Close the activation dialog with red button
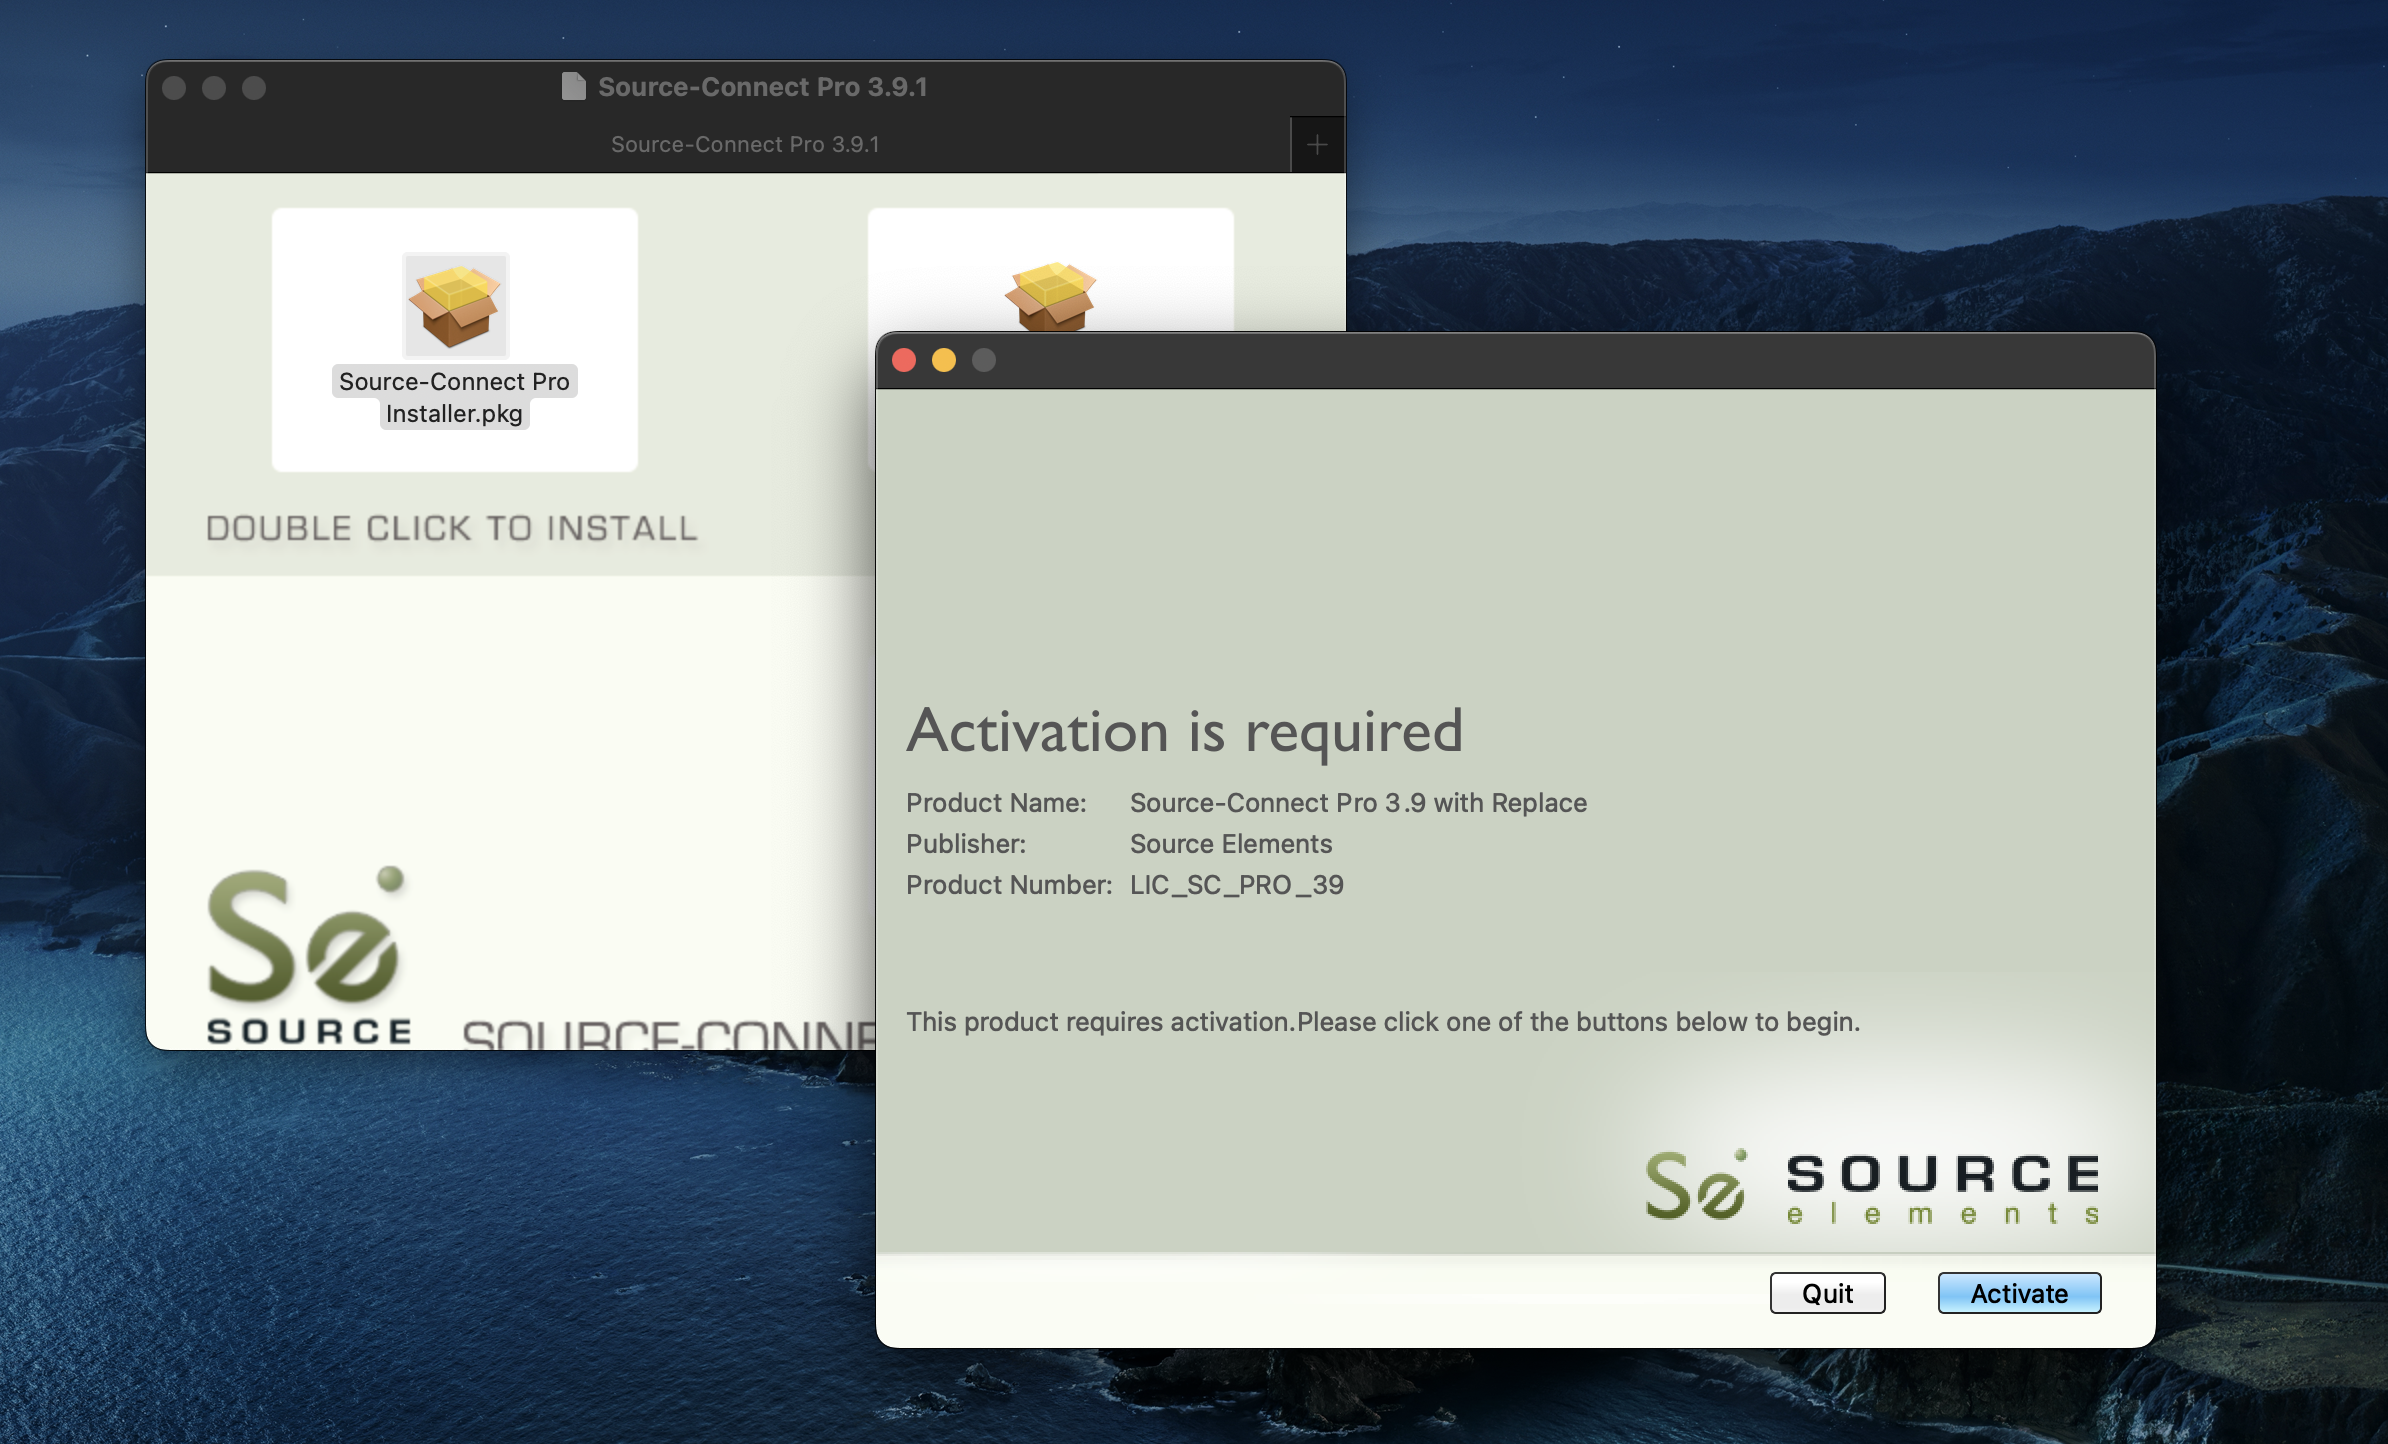2388x1444 pixels. tap(904, 360)
